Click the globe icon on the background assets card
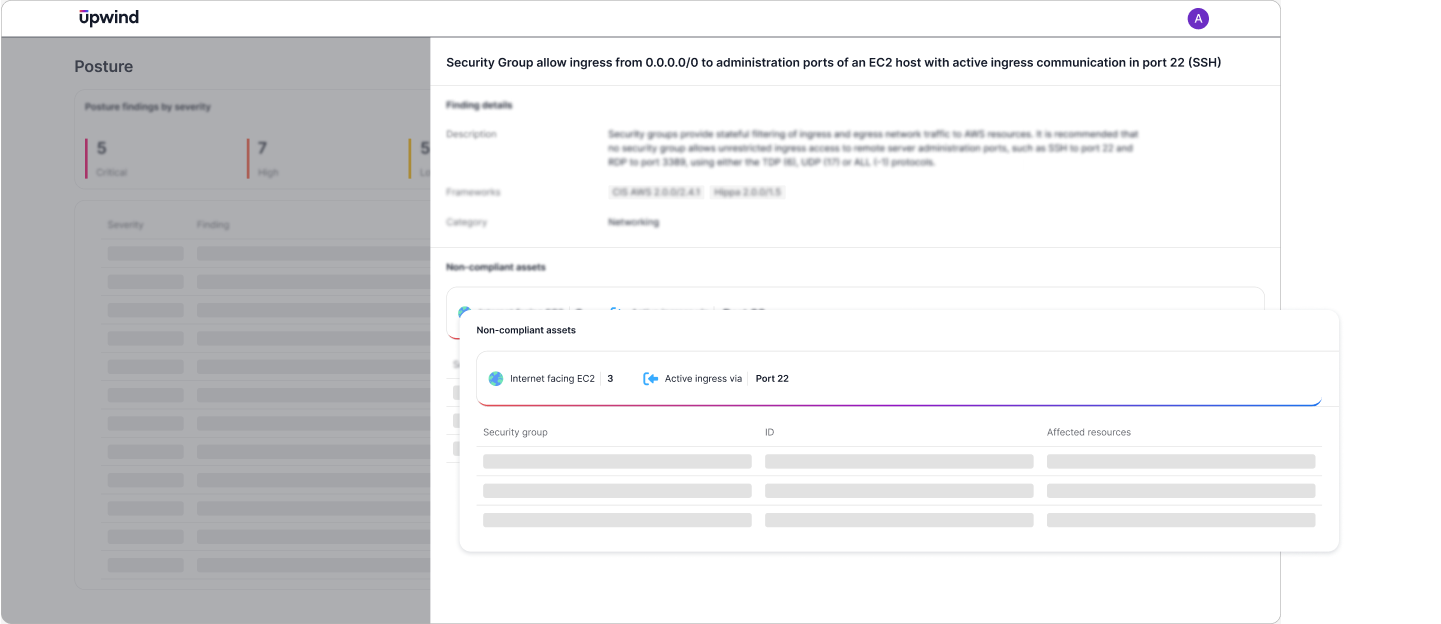This screenshot has width=1441, height=624. 463,308
